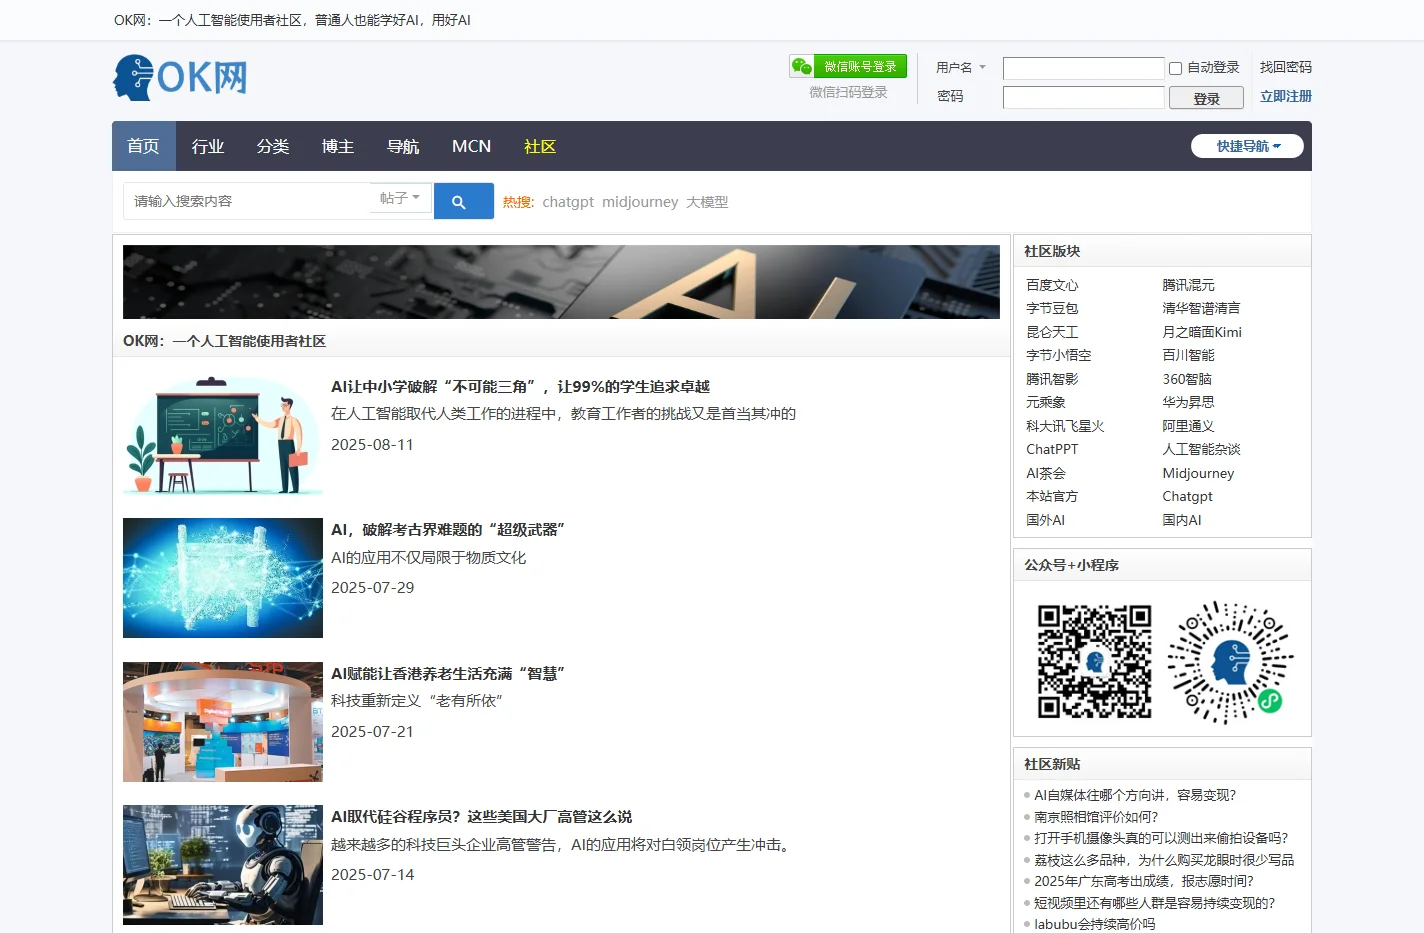The height and width of the screenshot is (933, 1424).
Task: Open the 元乘象 board
Action: [1046, 402]
